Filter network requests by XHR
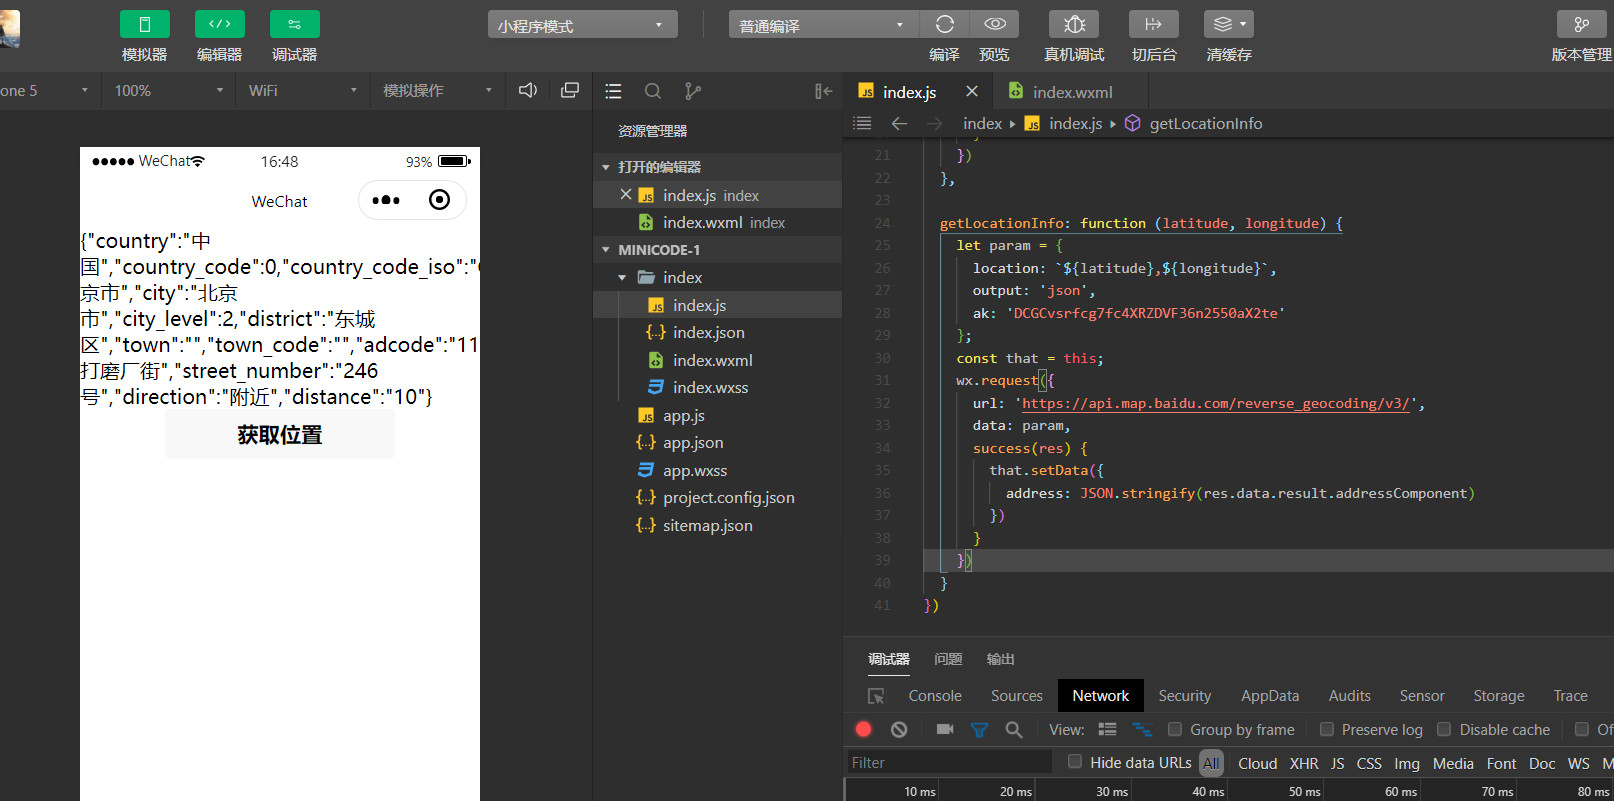The image size is (1614, 801). (1304, 763)
